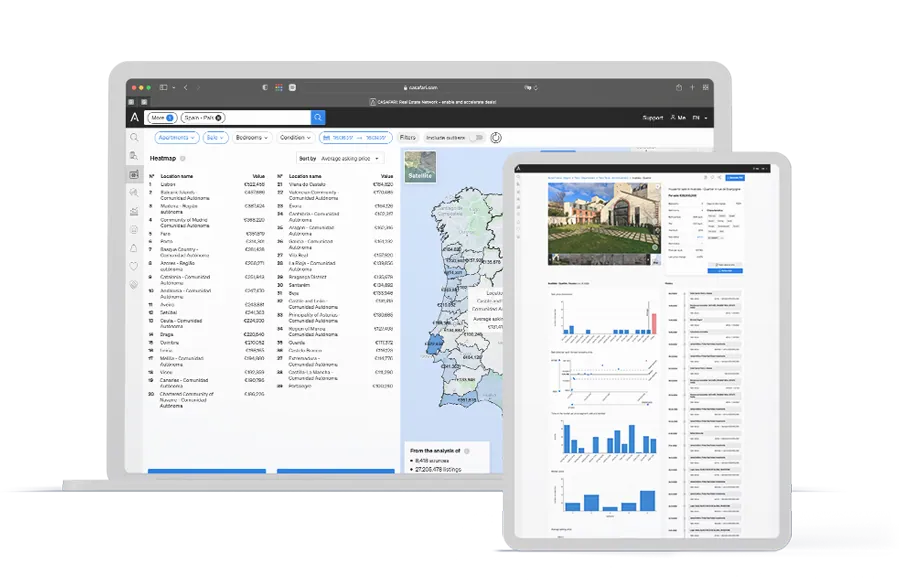Open the heart favorites icon in the left sidebar
This screenshot has width=900, height=580.
click(134, 266)
